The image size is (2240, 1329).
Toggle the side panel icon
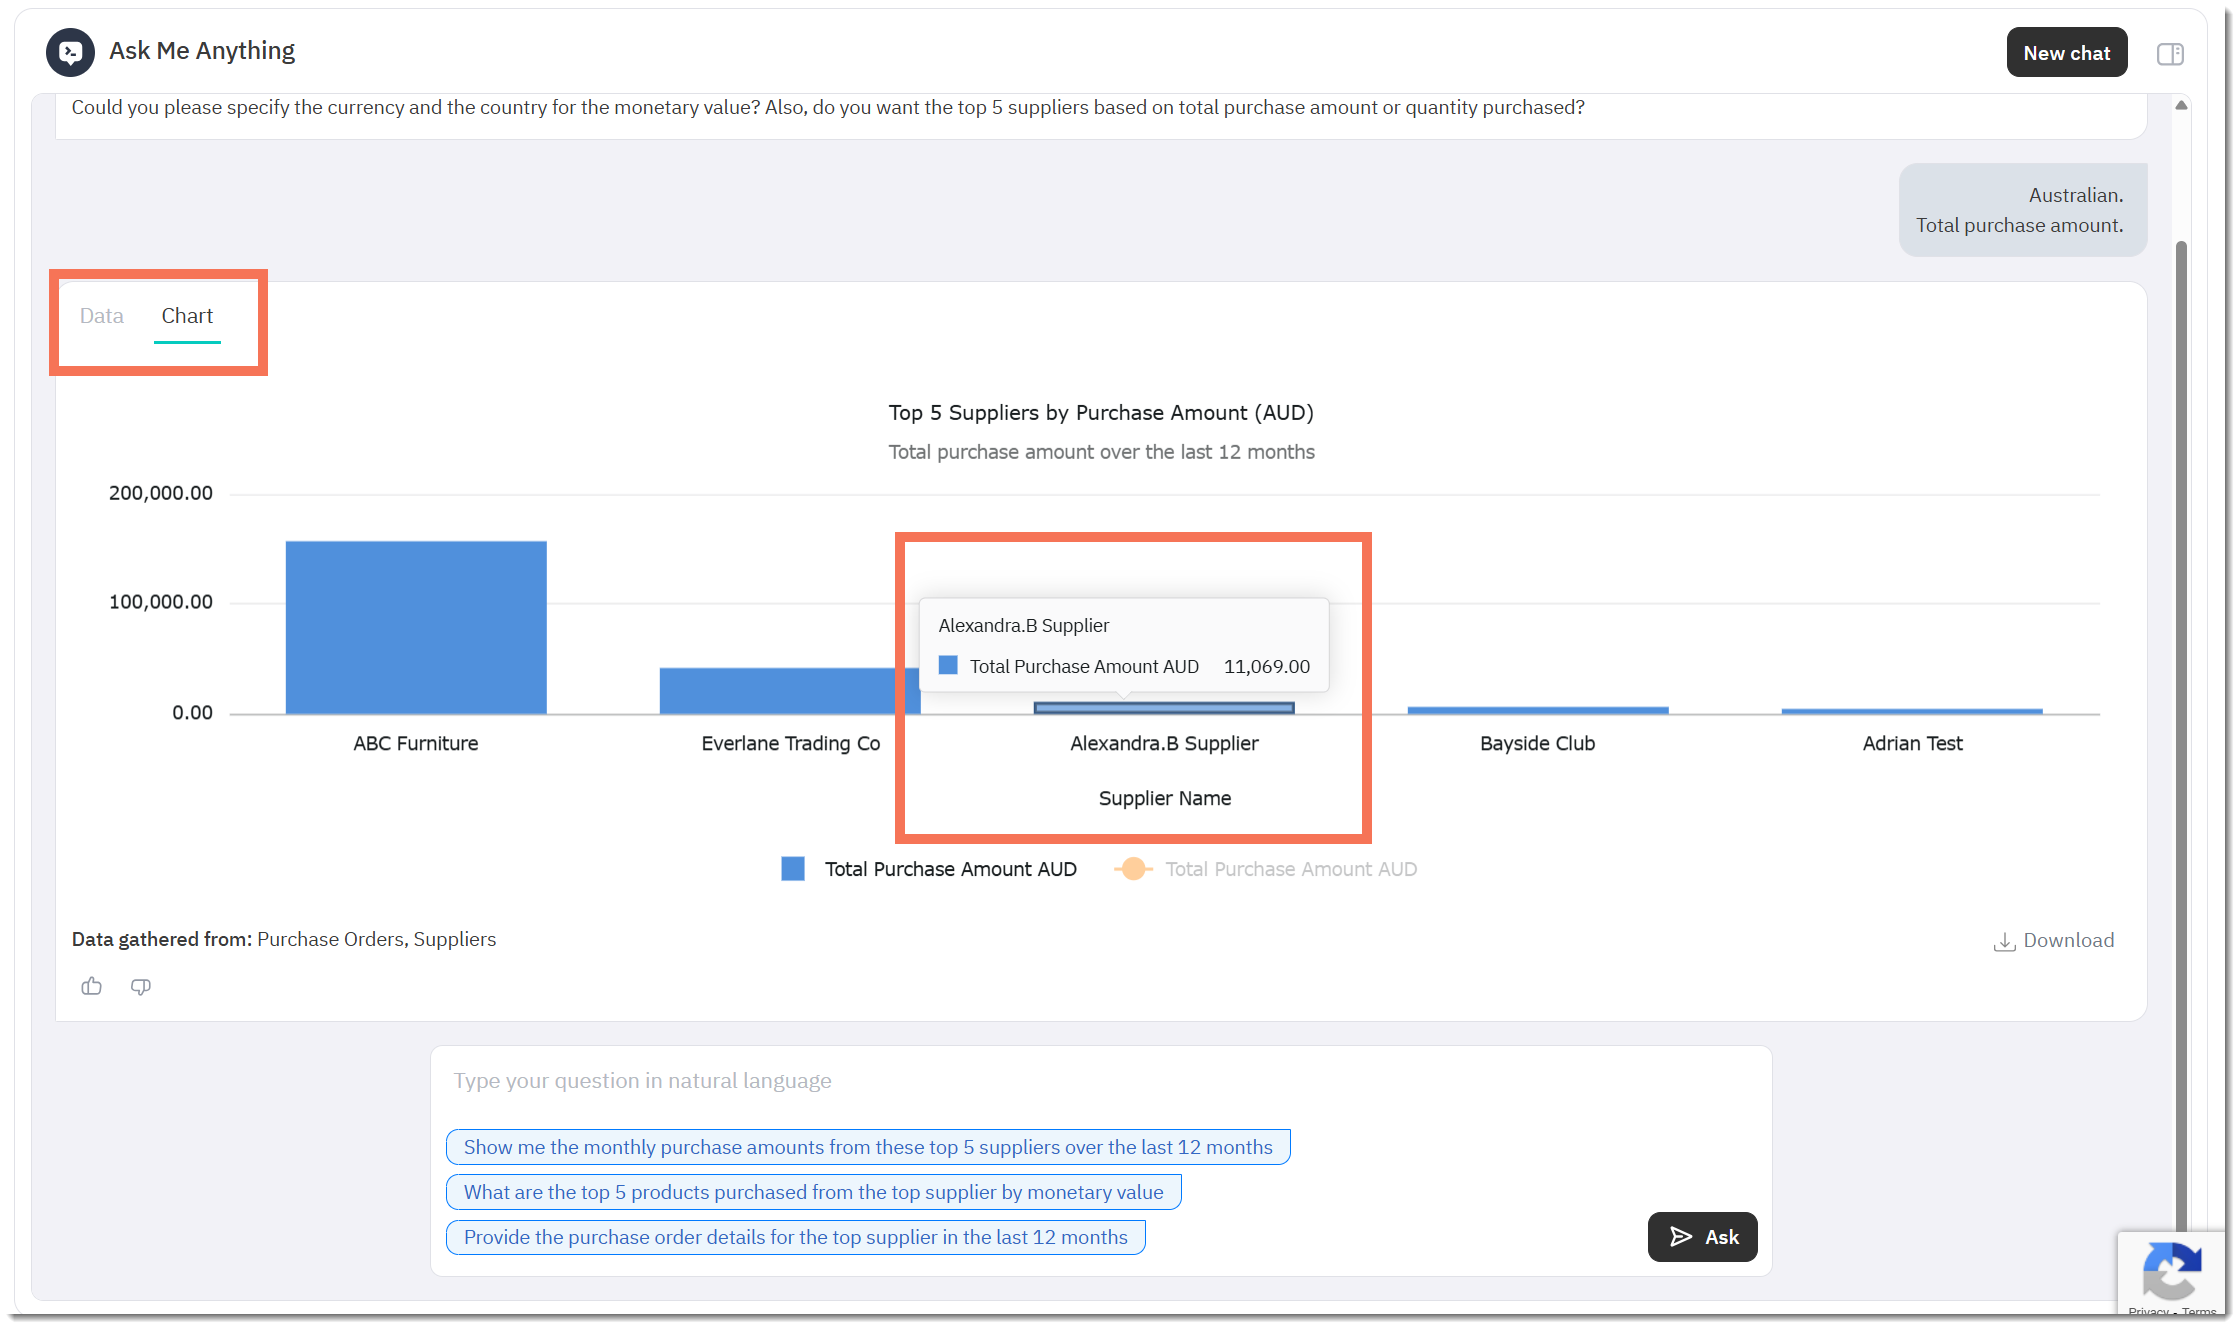tap(2169, 54)
